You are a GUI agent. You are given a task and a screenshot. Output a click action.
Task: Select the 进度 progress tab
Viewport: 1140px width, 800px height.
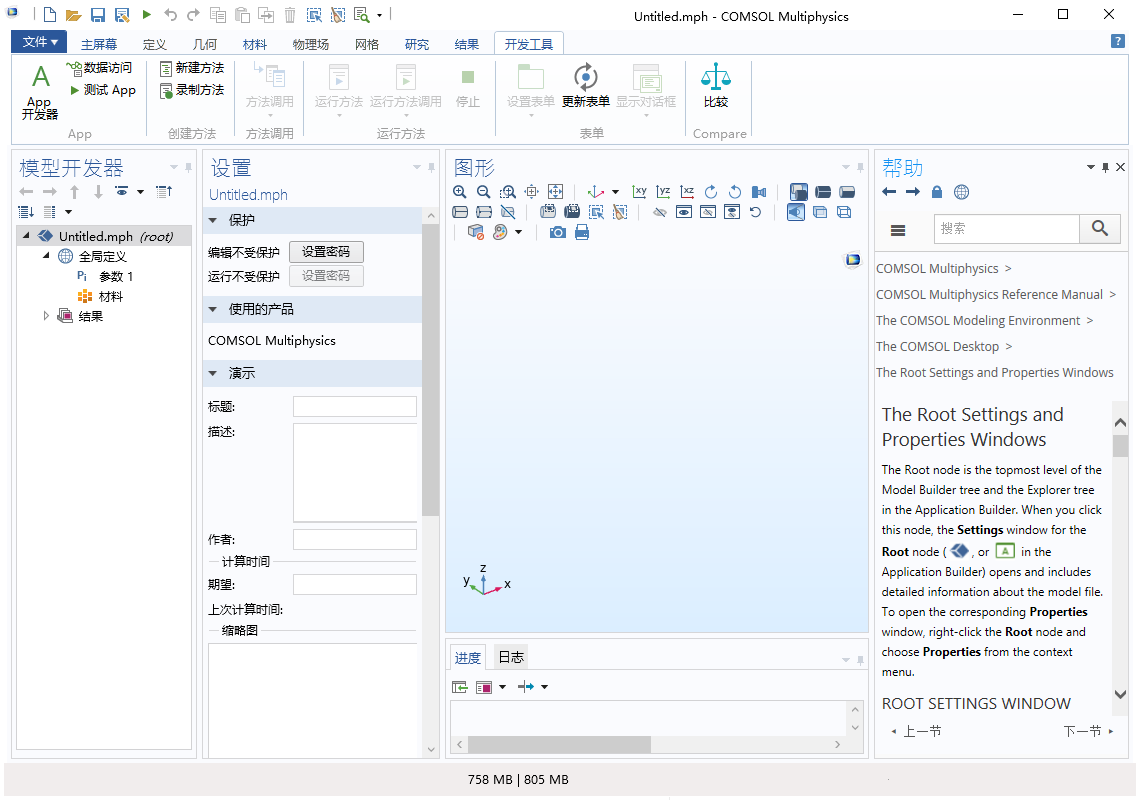467,657
